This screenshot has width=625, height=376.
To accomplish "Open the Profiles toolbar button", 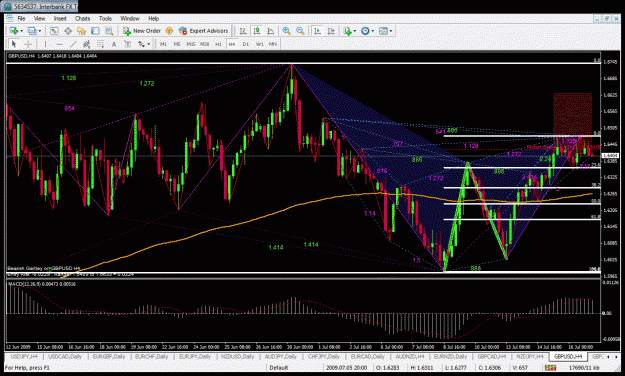I will pos(32,31).
